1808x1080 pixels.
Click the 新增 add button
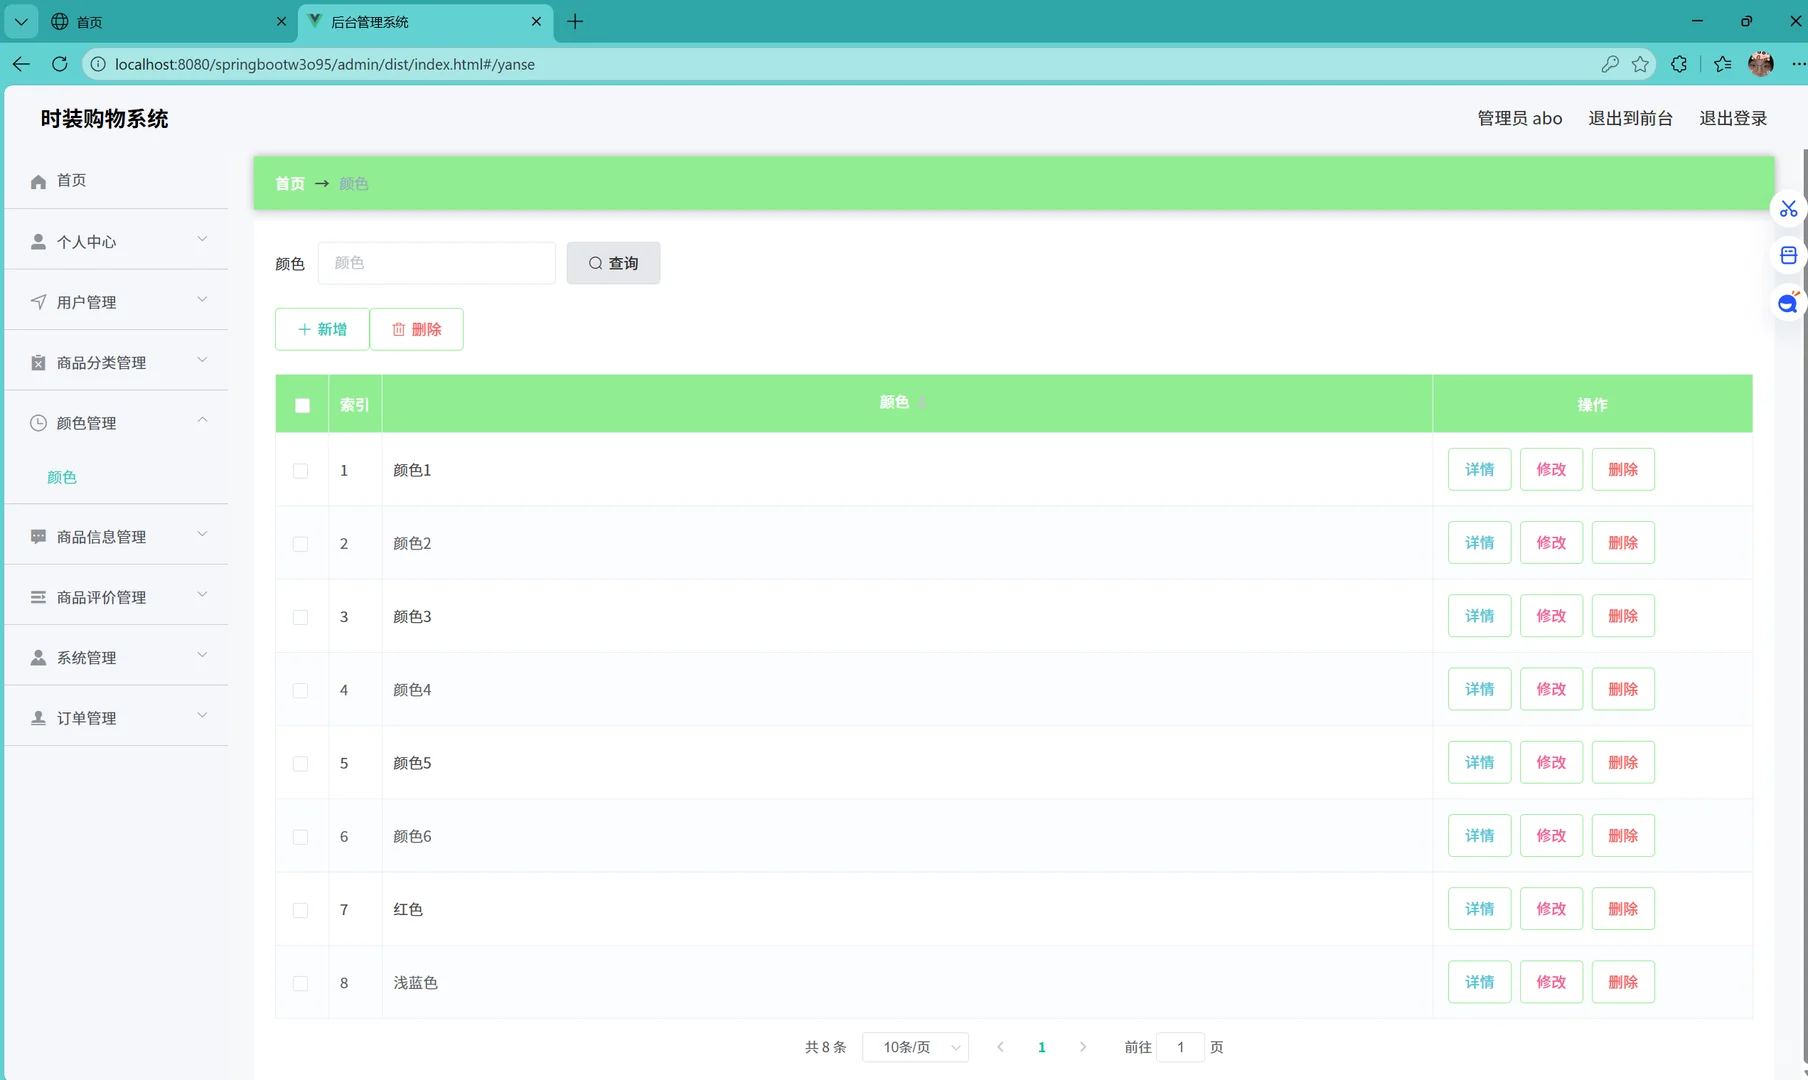(322, 329)
